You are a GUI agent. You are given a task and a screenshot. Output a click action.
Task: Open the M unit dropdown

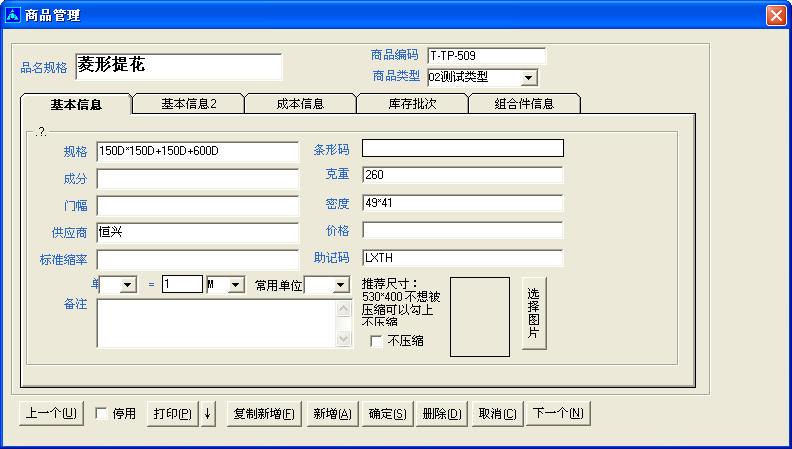(235, 285)
